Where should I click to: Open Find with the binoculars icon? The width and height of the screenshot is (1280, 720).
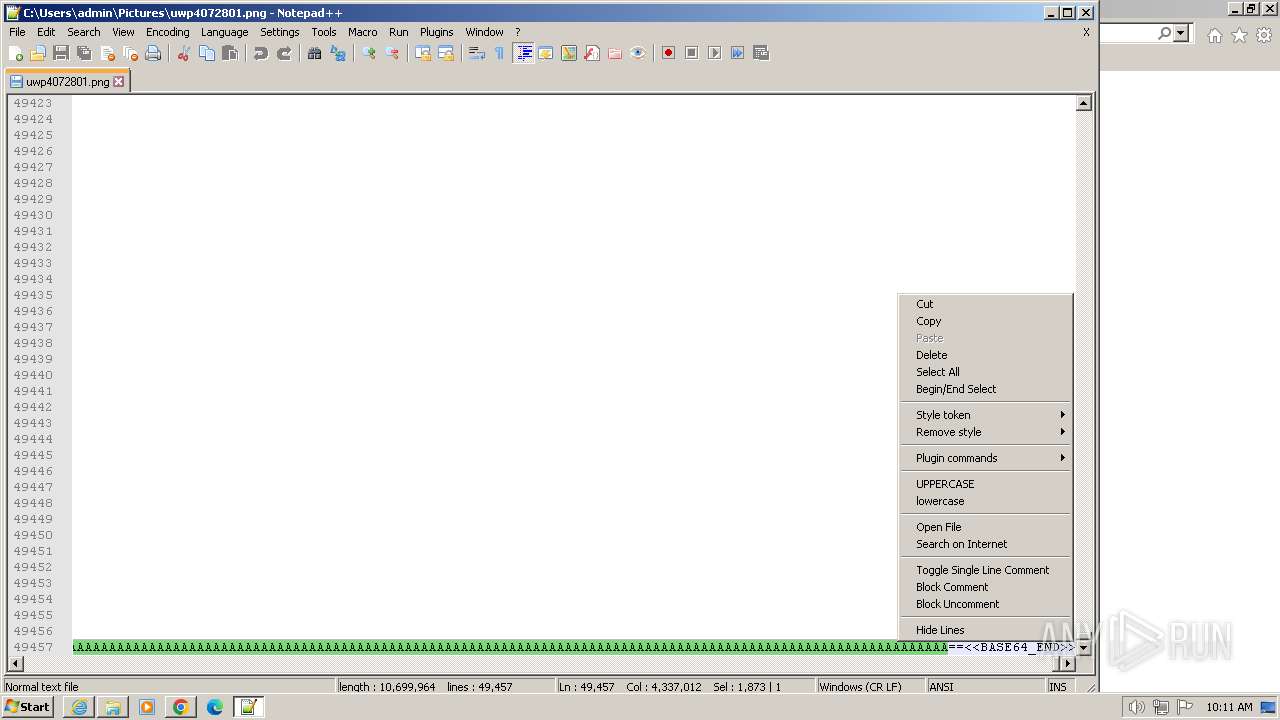pos(315,53)
